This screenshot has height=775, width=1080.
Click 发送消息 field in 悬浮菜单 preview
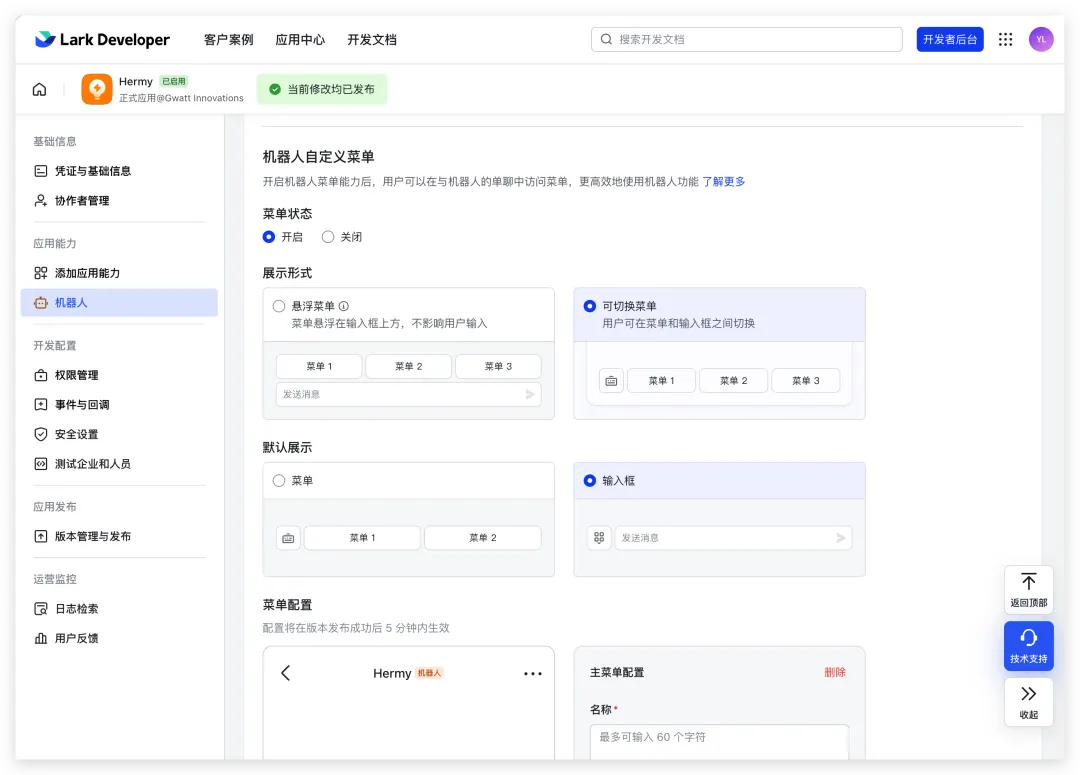click(x=408, y=394)
